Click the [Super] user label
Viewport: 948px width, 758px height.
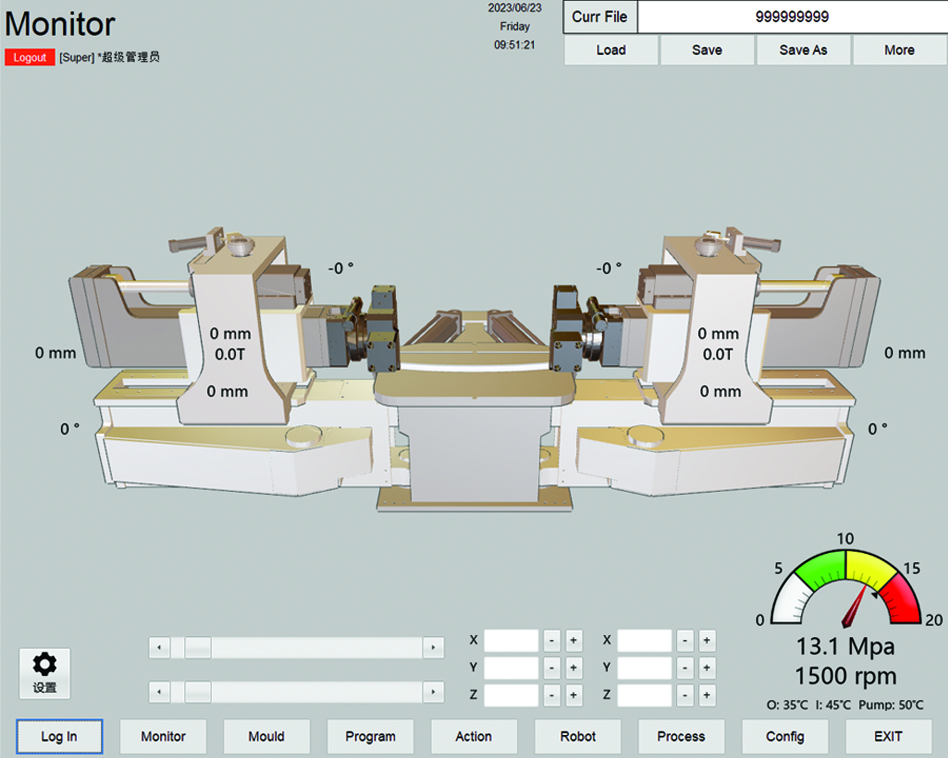pos(77,57)
